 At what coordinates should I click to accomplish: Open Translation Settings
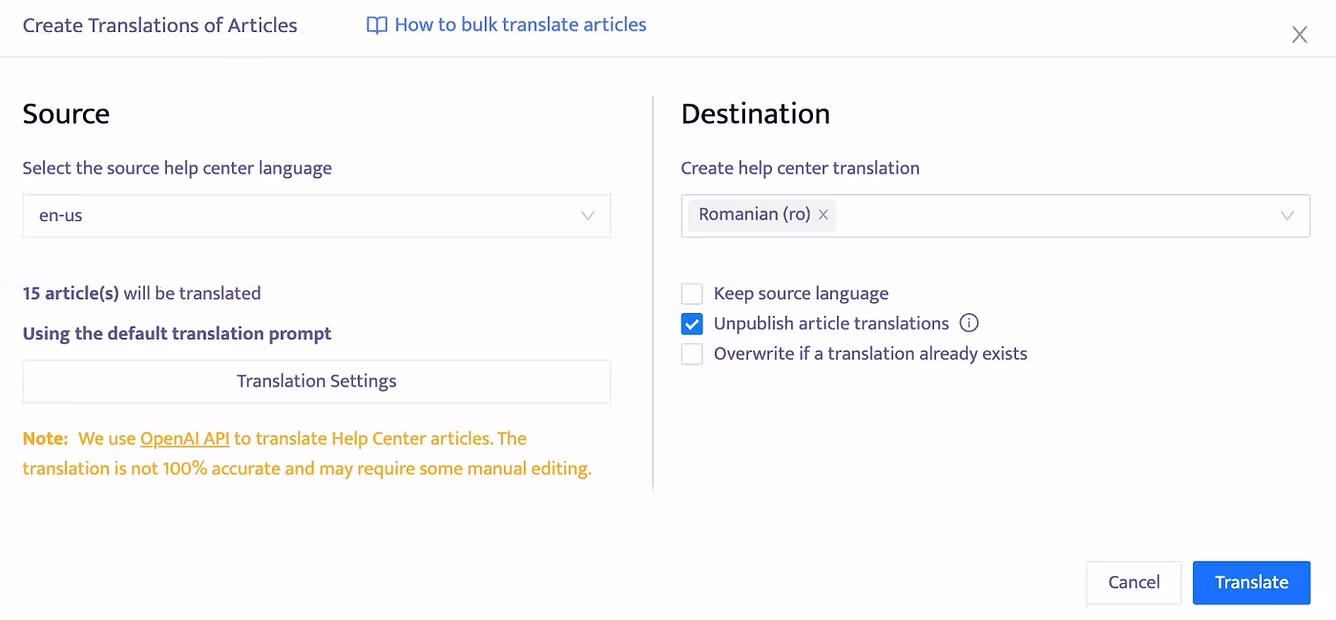(316, 381)
